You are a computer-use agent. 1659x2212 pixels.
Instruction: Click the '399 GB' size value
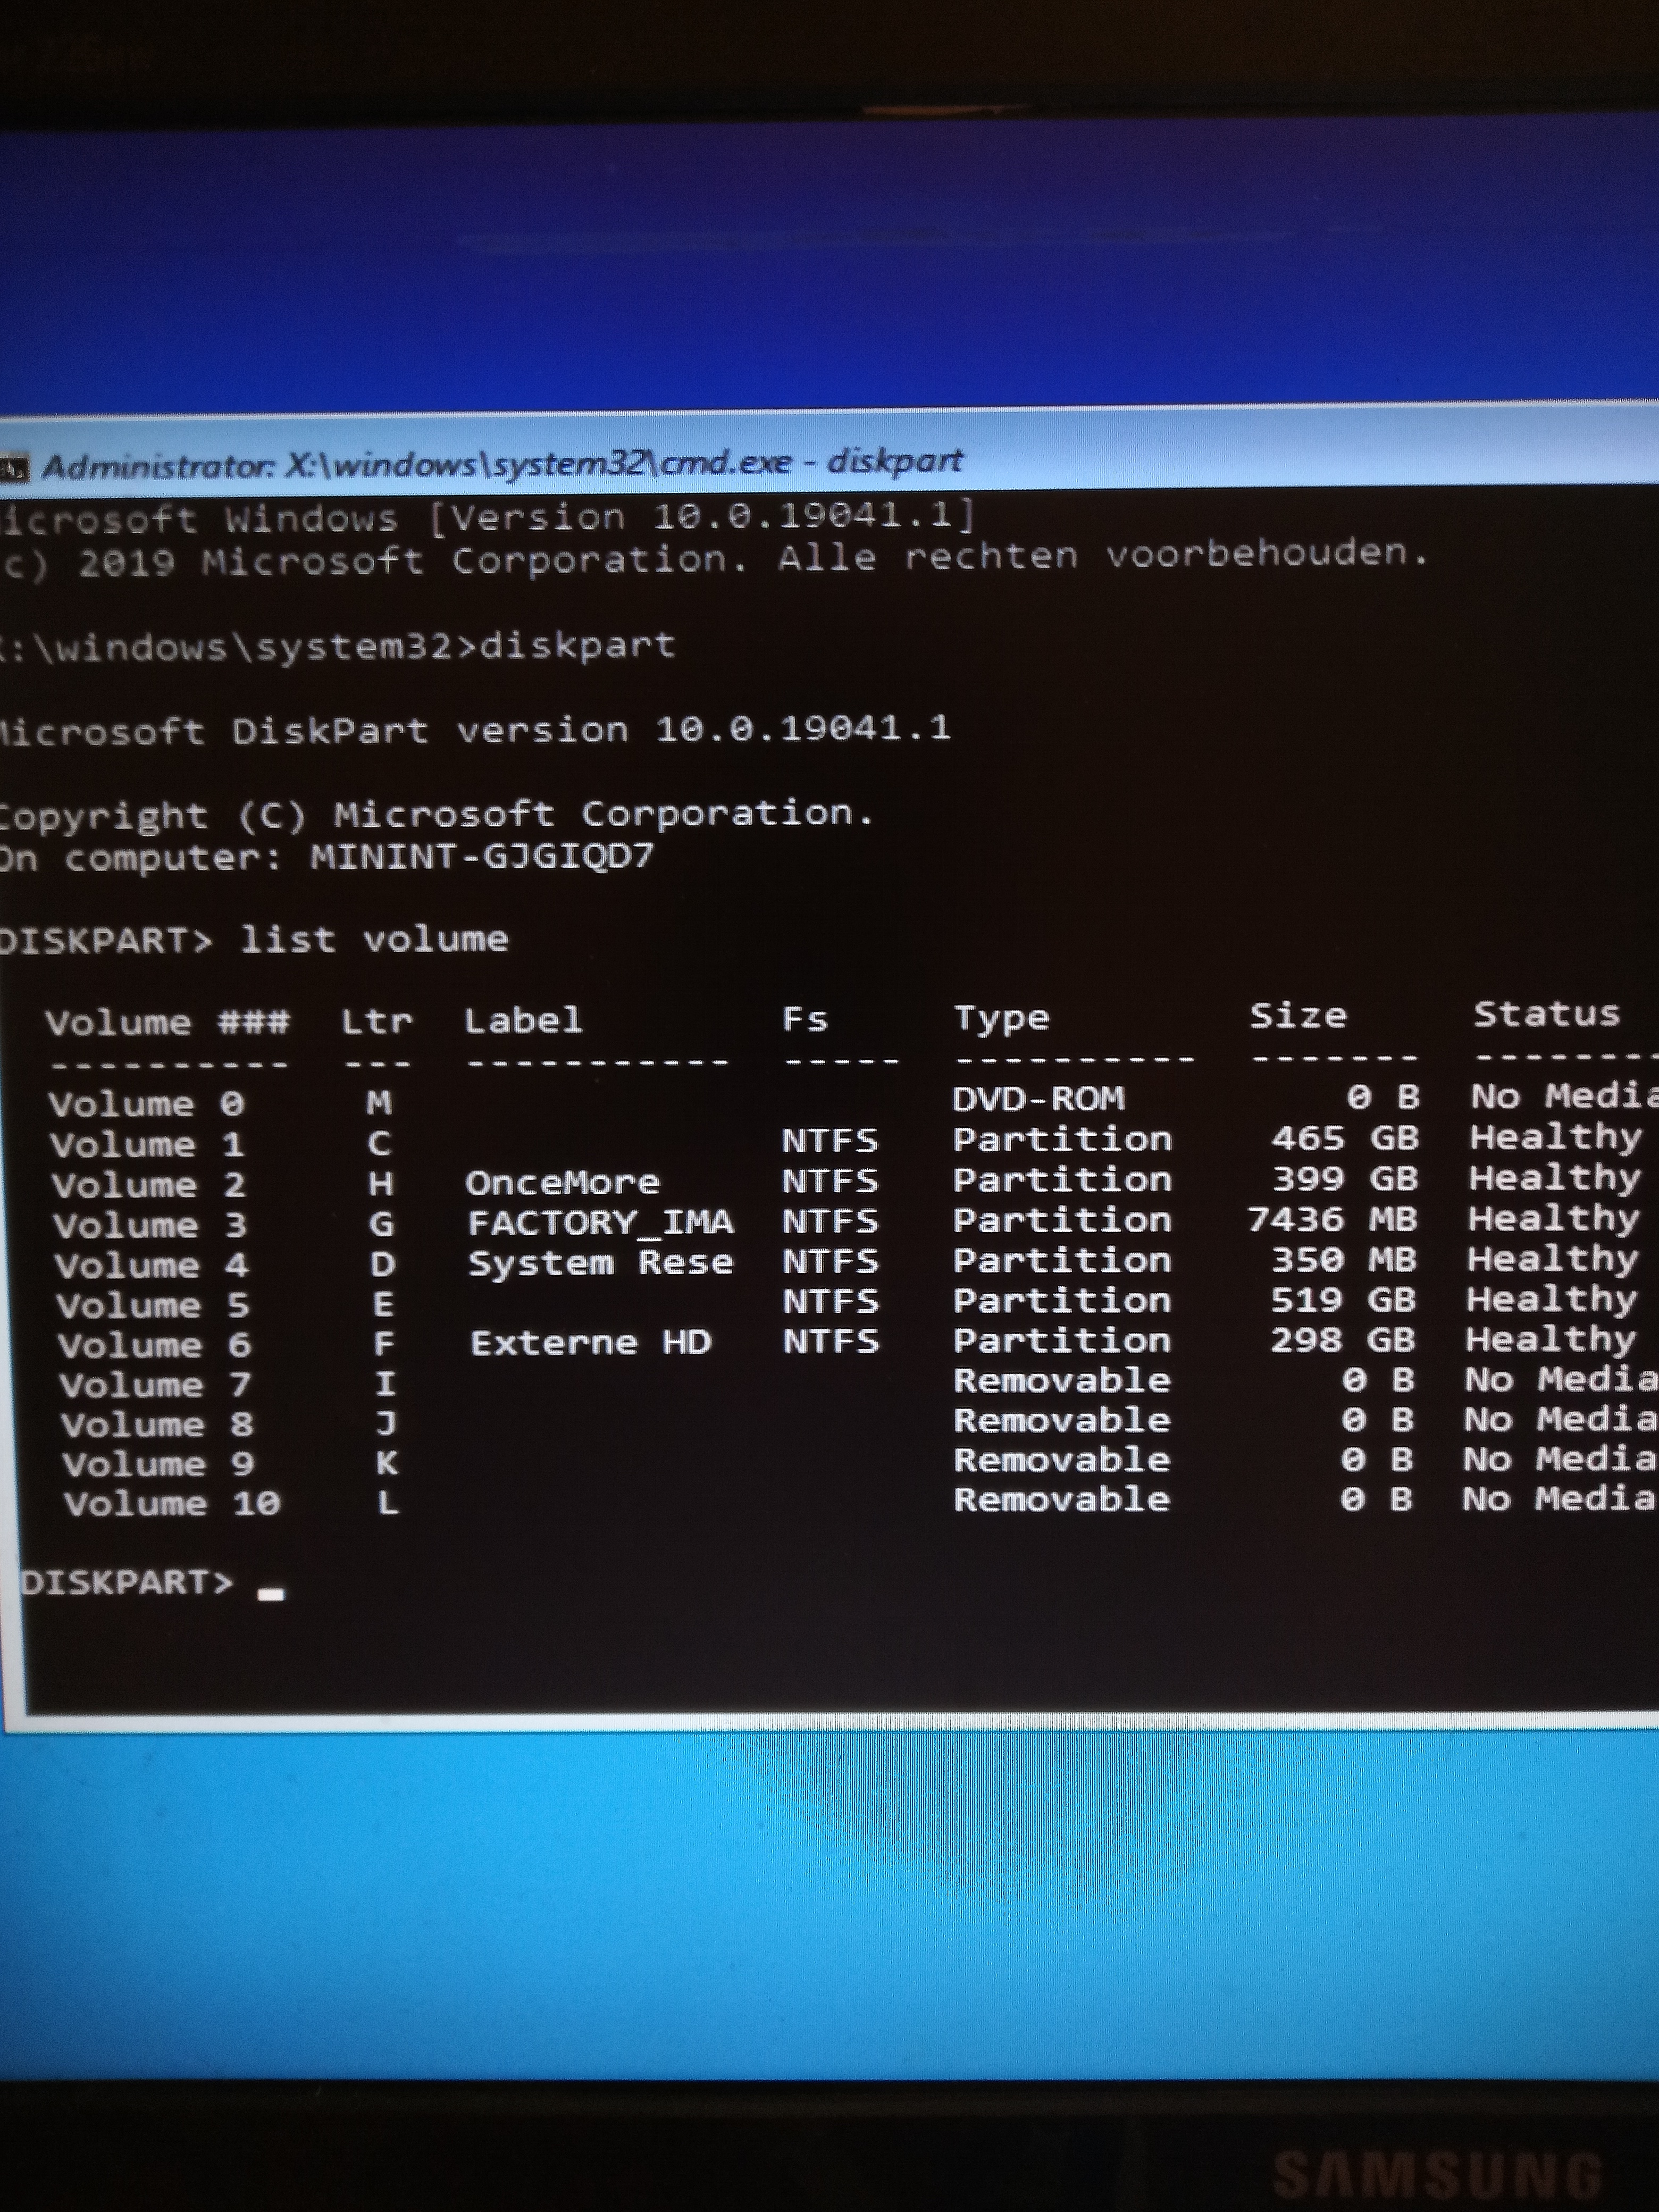click(1345, 1179)
